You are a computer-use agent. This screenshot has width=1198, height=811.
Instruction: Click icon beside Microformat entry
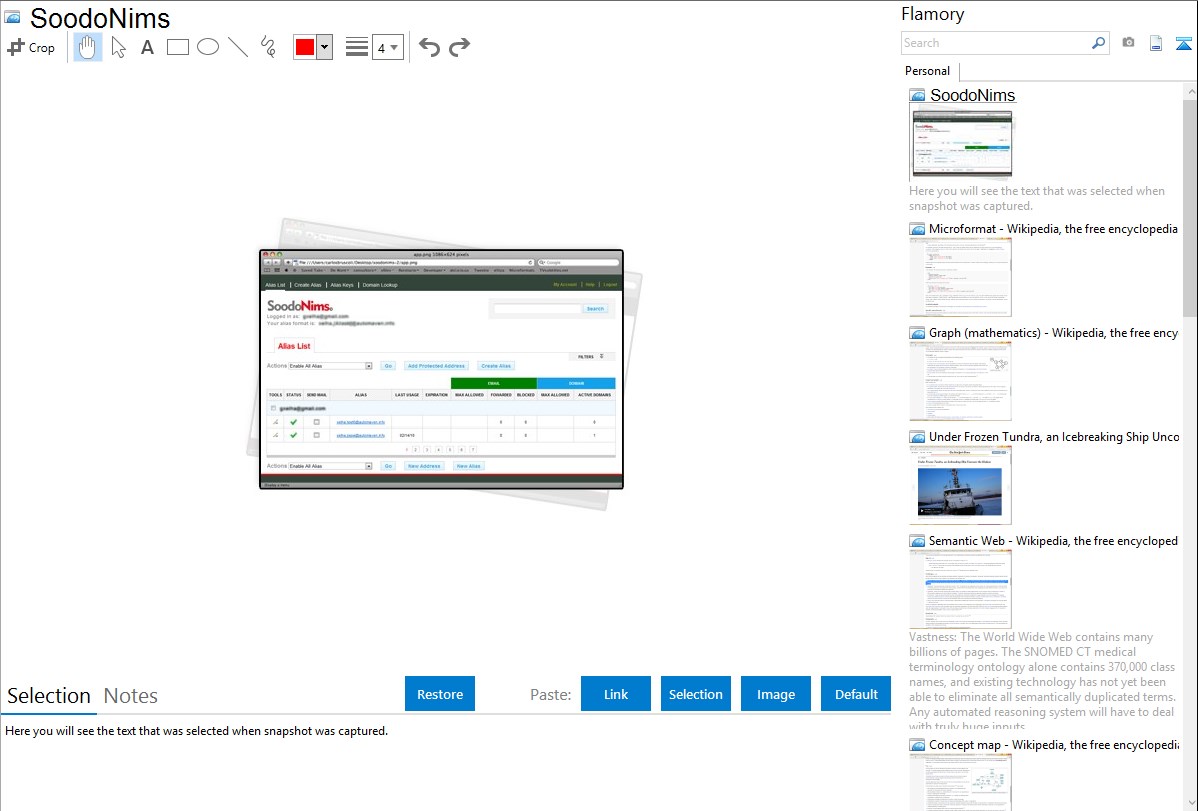[917, 229]
